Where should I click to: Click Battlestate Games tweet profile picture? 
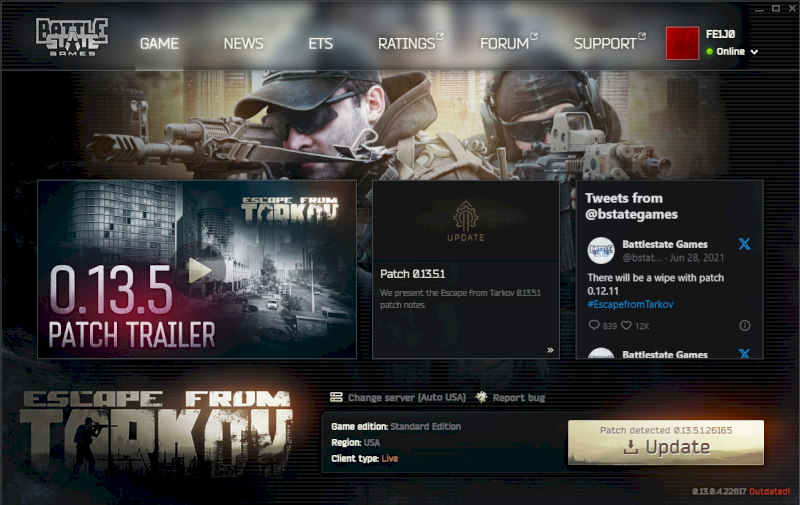coord(601,250)
